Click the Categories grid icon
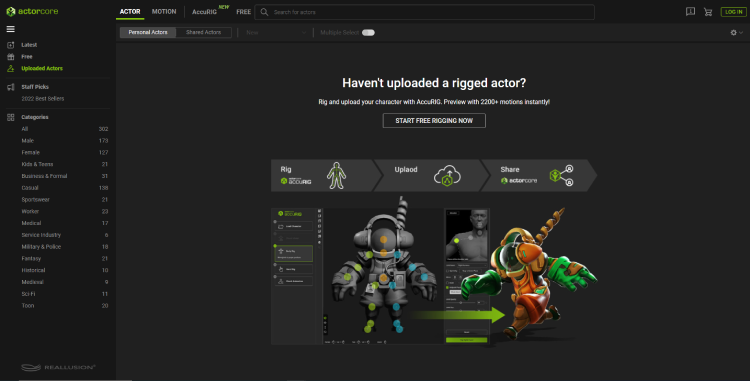The height and width of the screenshot is (381, 750). [x=11, y=117]
